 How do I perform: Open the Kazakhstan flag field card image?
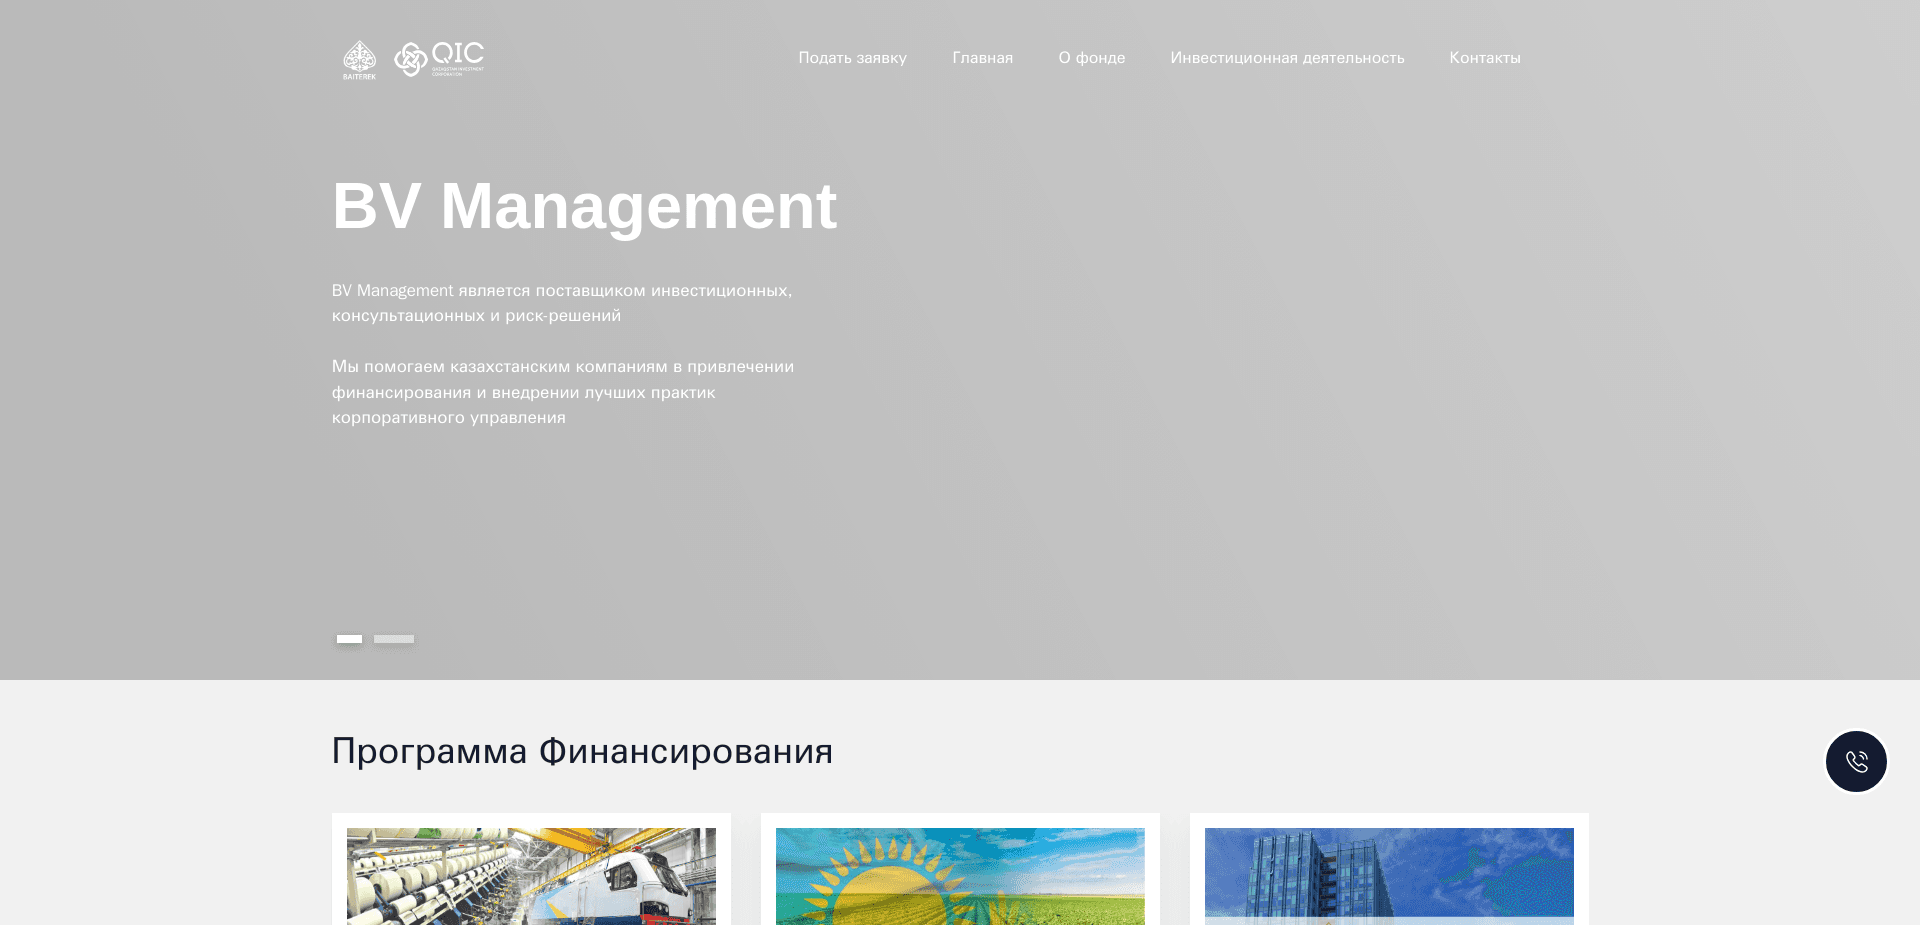[960, 876]
